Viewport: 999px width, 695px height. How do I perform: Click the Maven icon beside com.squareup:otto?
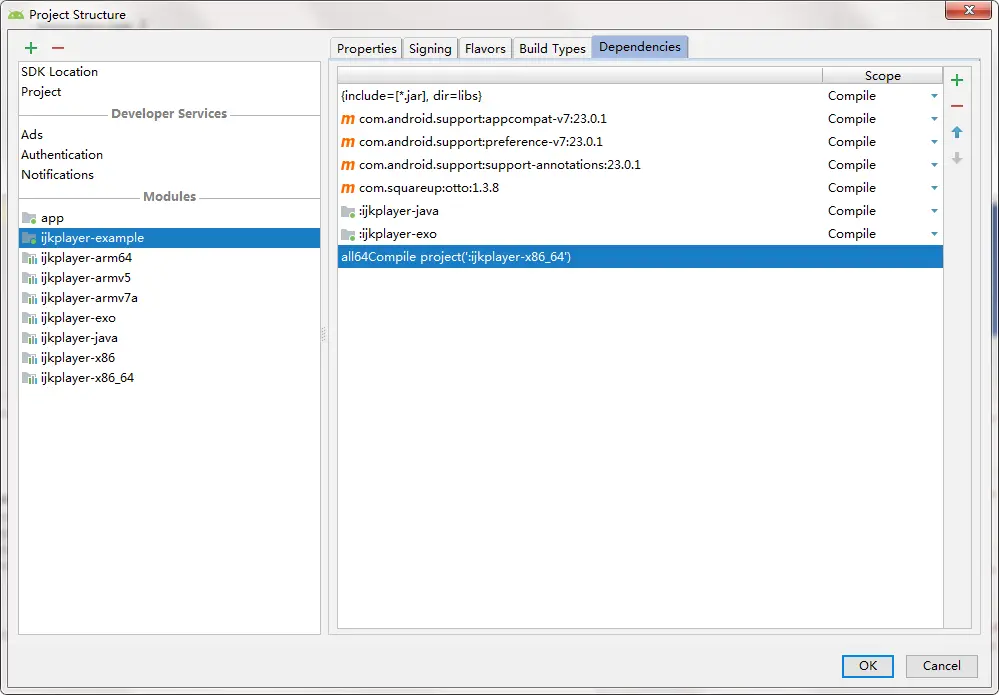point(347,188)
